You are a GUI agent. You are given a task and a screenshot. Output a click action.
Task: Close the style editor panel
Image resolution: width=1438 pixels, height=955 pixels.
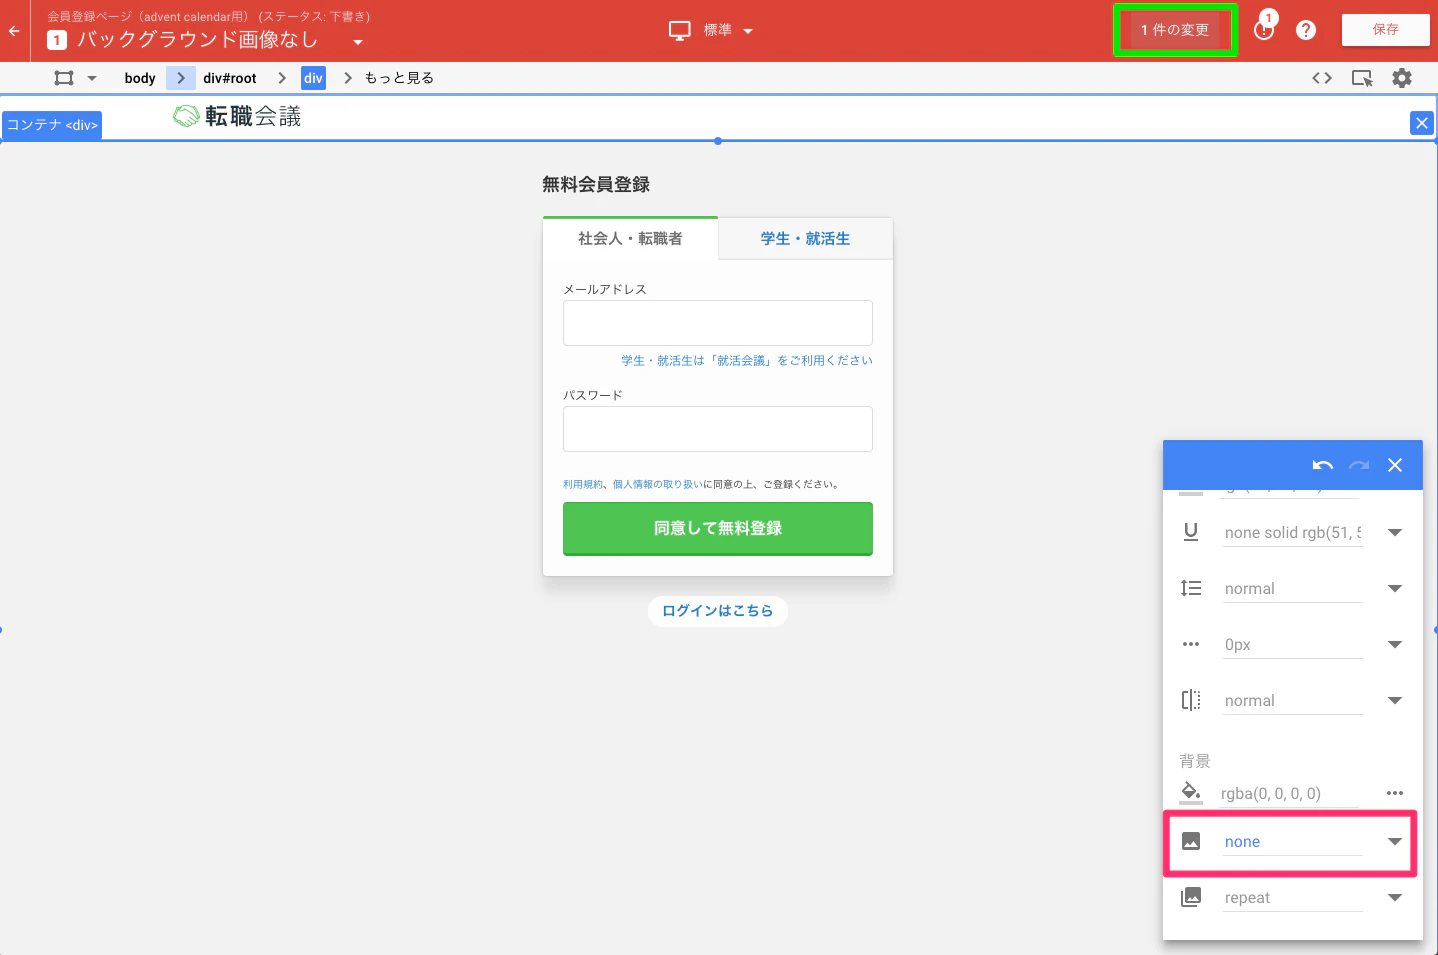(x=1395, y=465)
